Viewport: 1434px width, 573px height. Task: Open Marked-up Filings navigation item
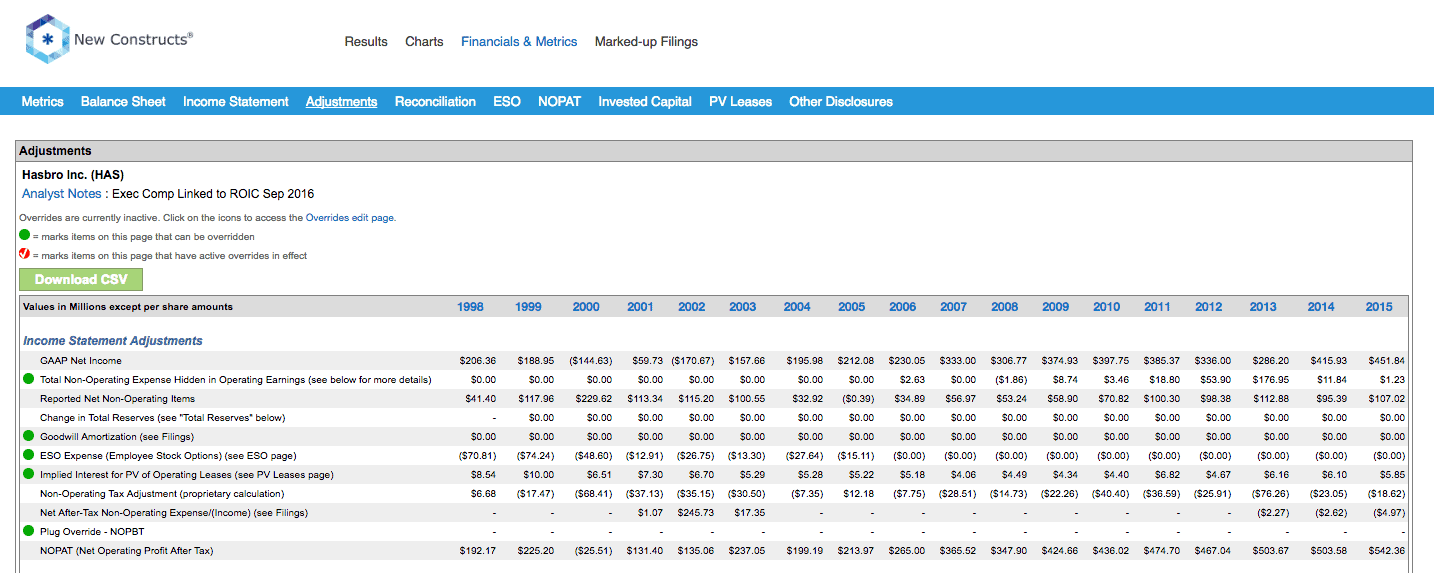pyautogui.click(x=646, y=42)
